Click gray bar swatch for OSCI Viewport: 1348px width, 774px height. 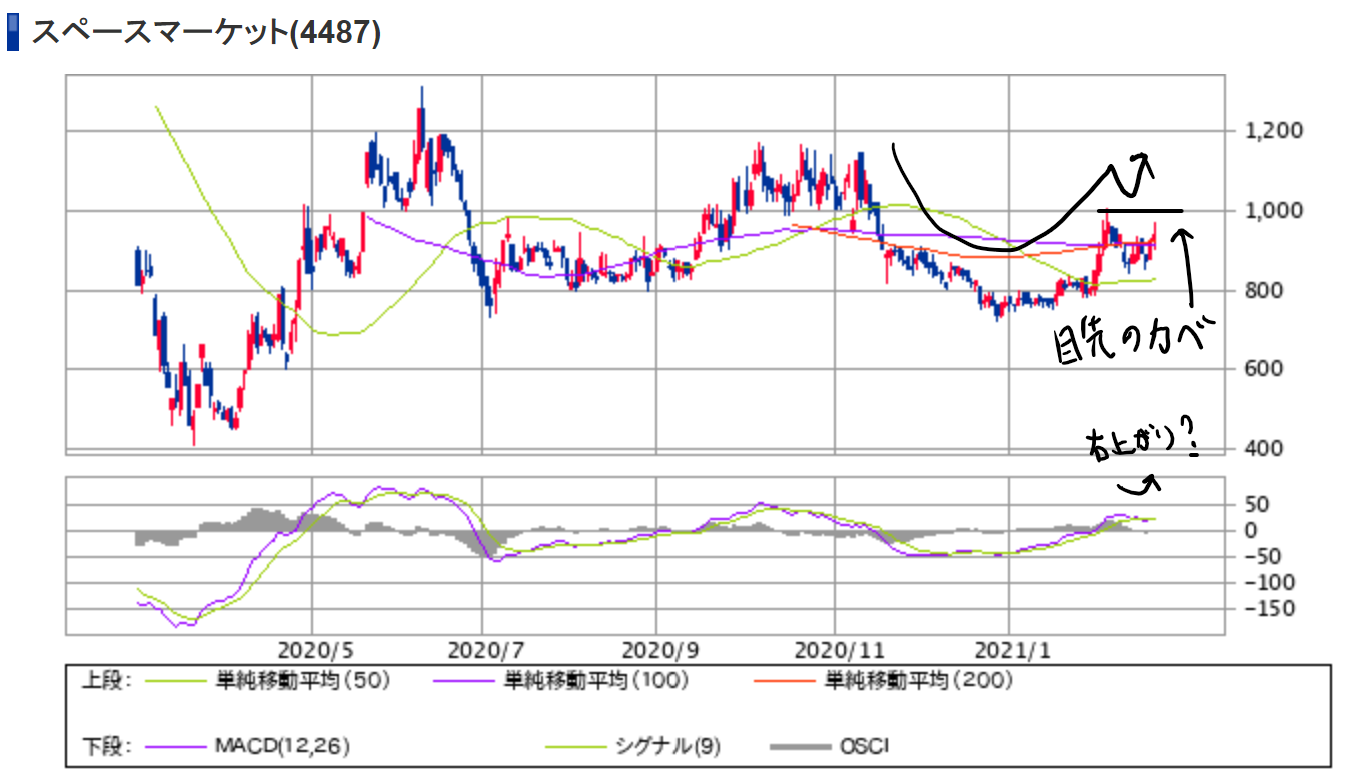[x=801, y=747]
